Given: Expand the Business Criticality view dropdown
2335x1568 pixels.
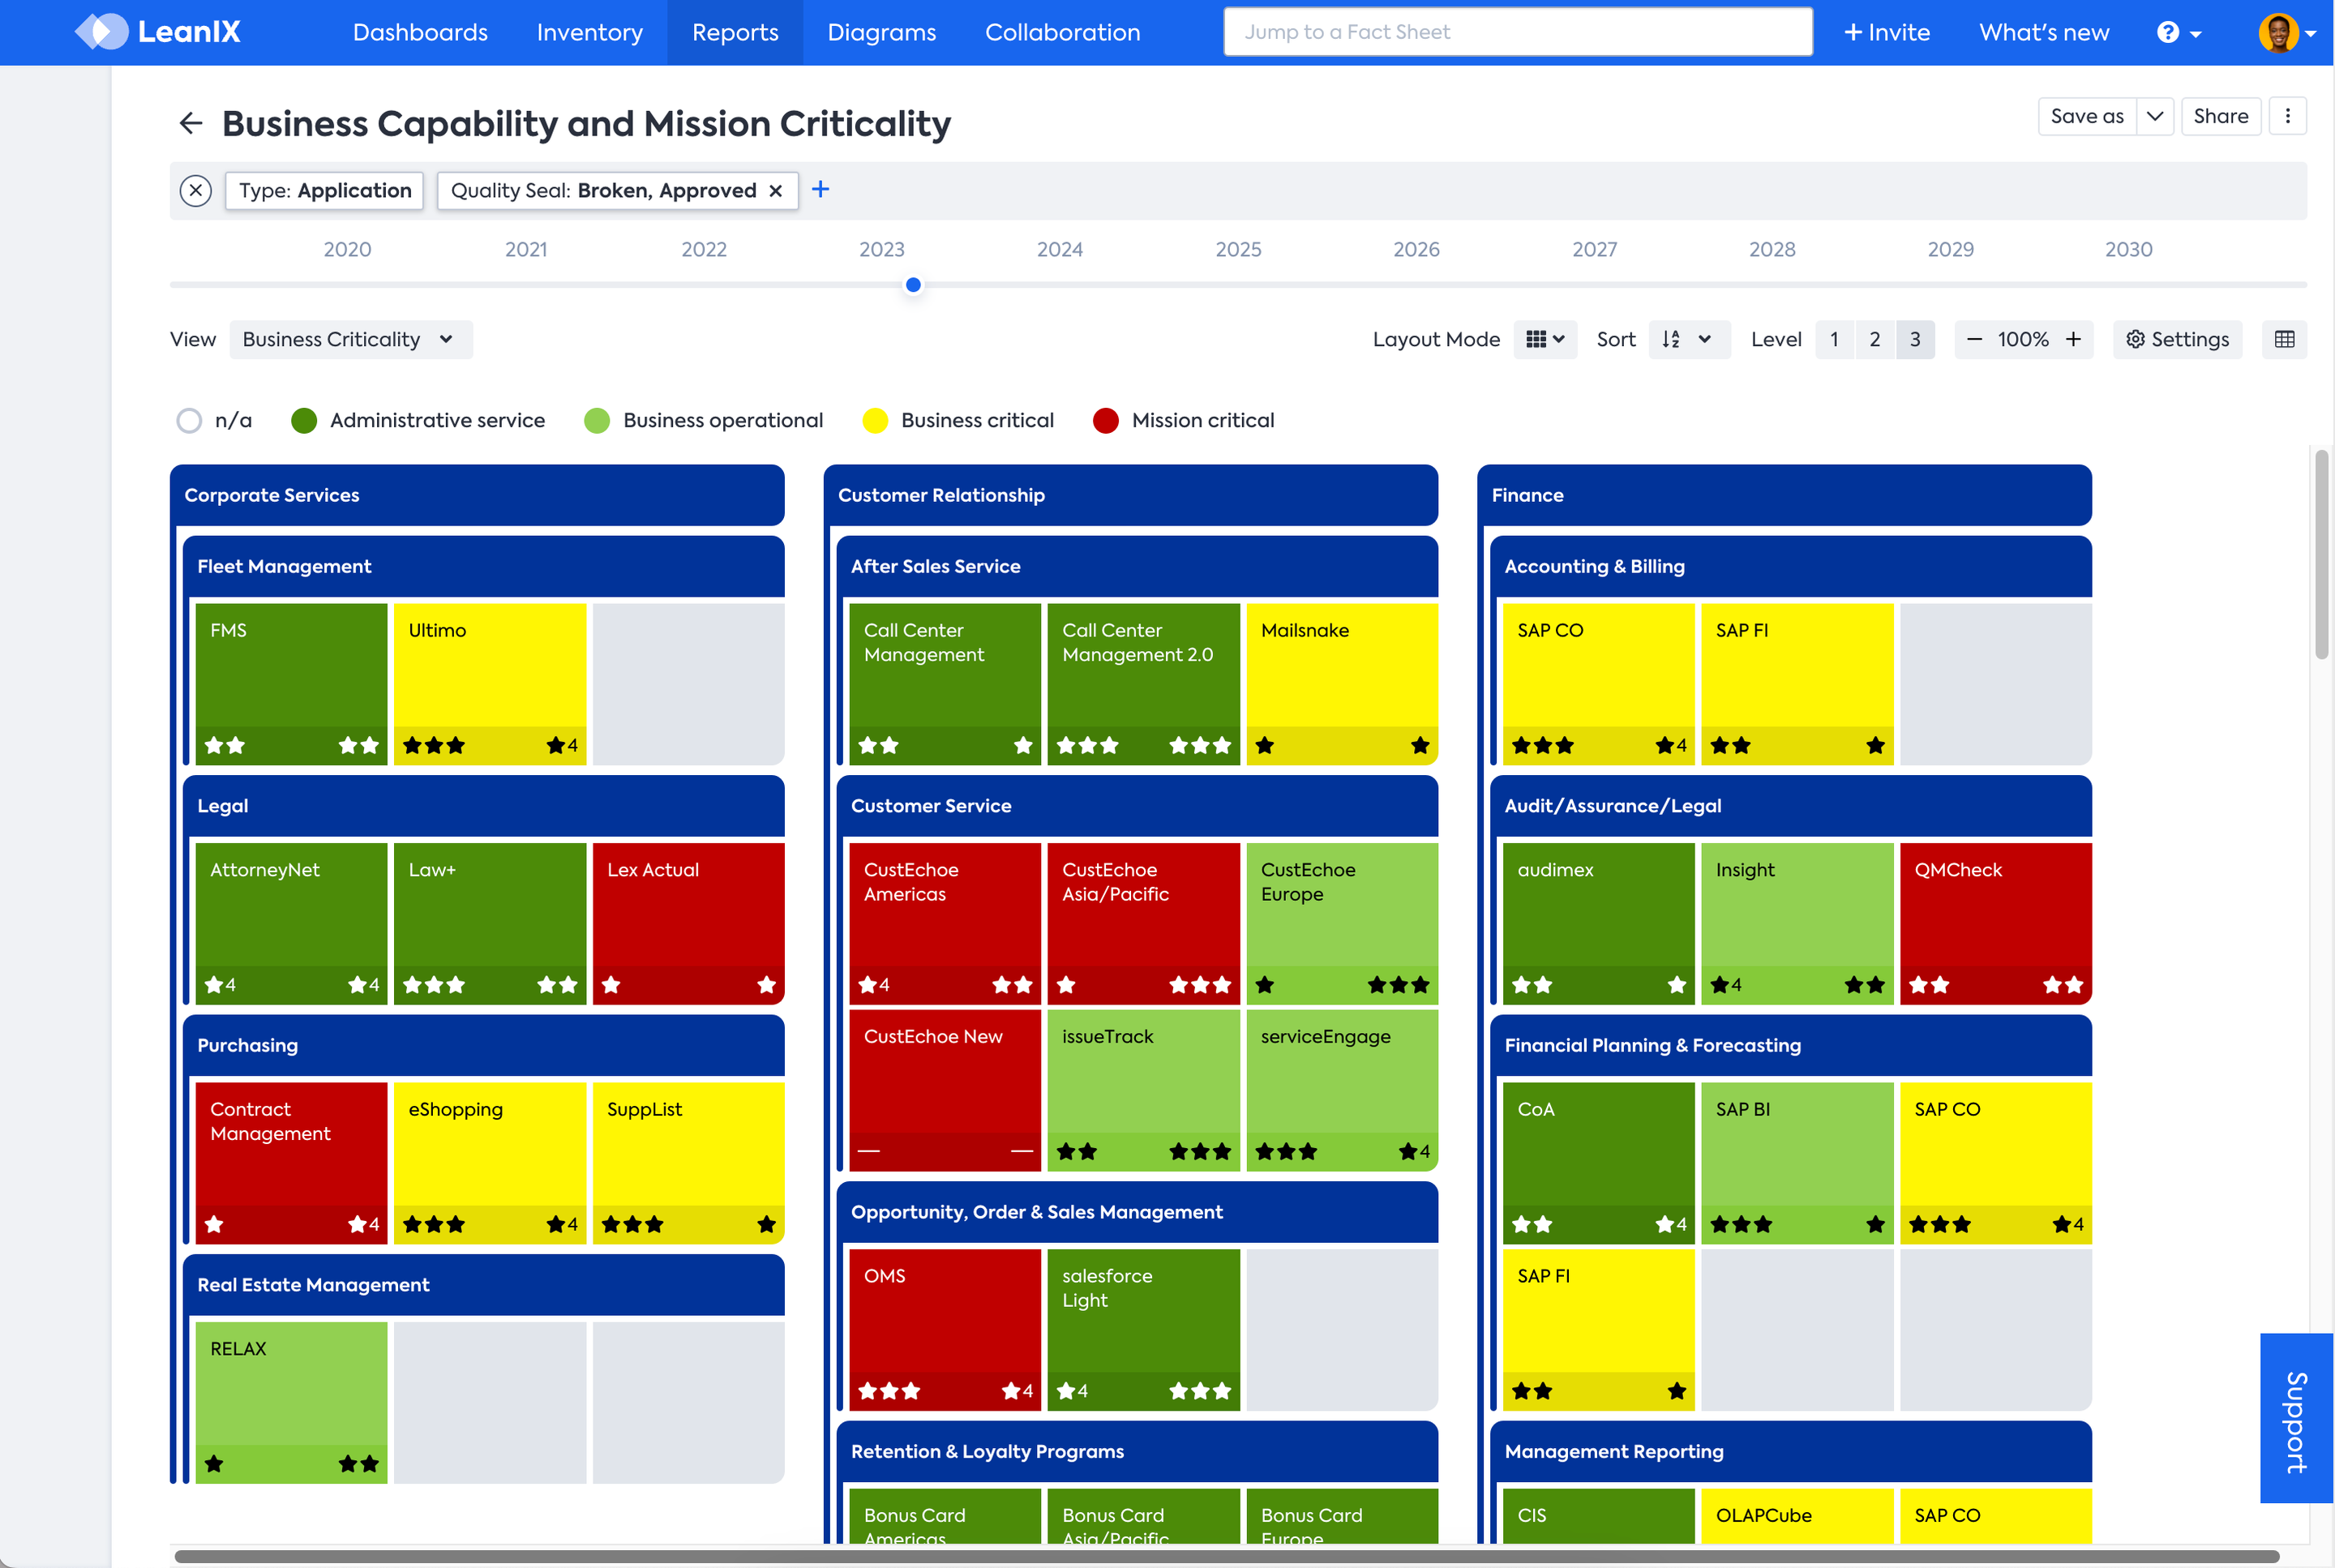Looking at the screenshot, I should pyautogui.click(x=349, y=339).
